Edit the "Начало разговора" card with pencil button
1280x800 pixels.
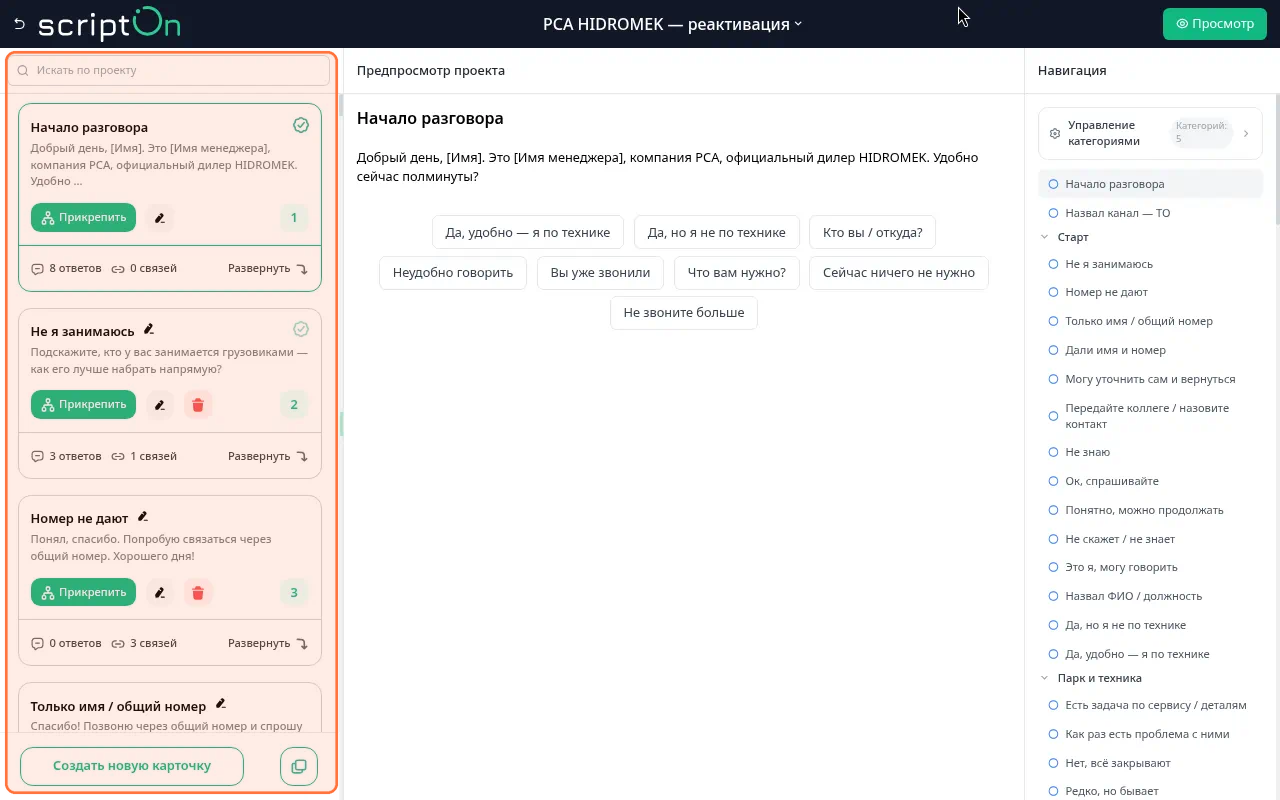tap(159, 217)
